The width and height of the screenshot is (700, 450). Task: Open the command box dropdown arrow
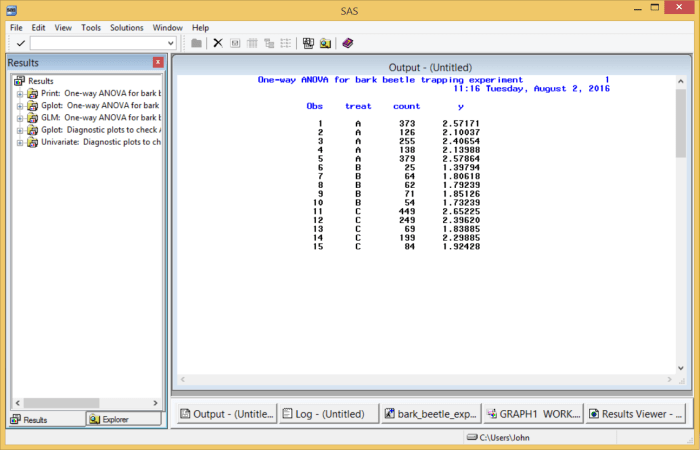point(171,43)
